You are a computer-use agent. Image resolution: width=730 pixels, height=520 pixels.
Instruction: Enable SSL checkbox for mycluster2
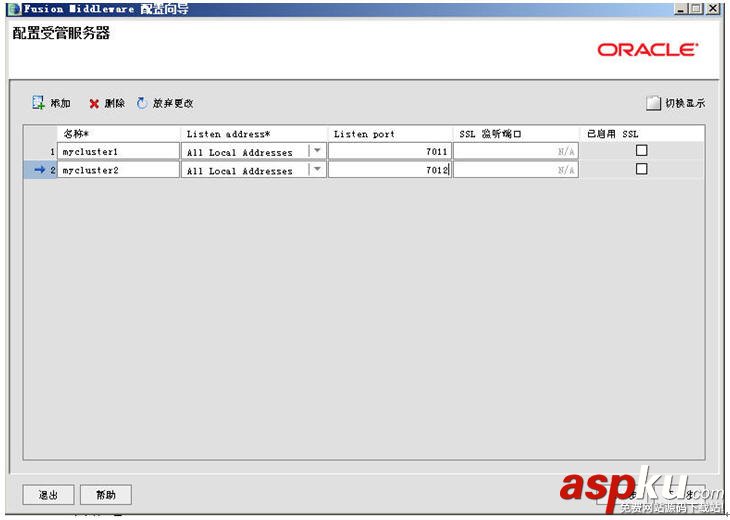click(642, 169)
